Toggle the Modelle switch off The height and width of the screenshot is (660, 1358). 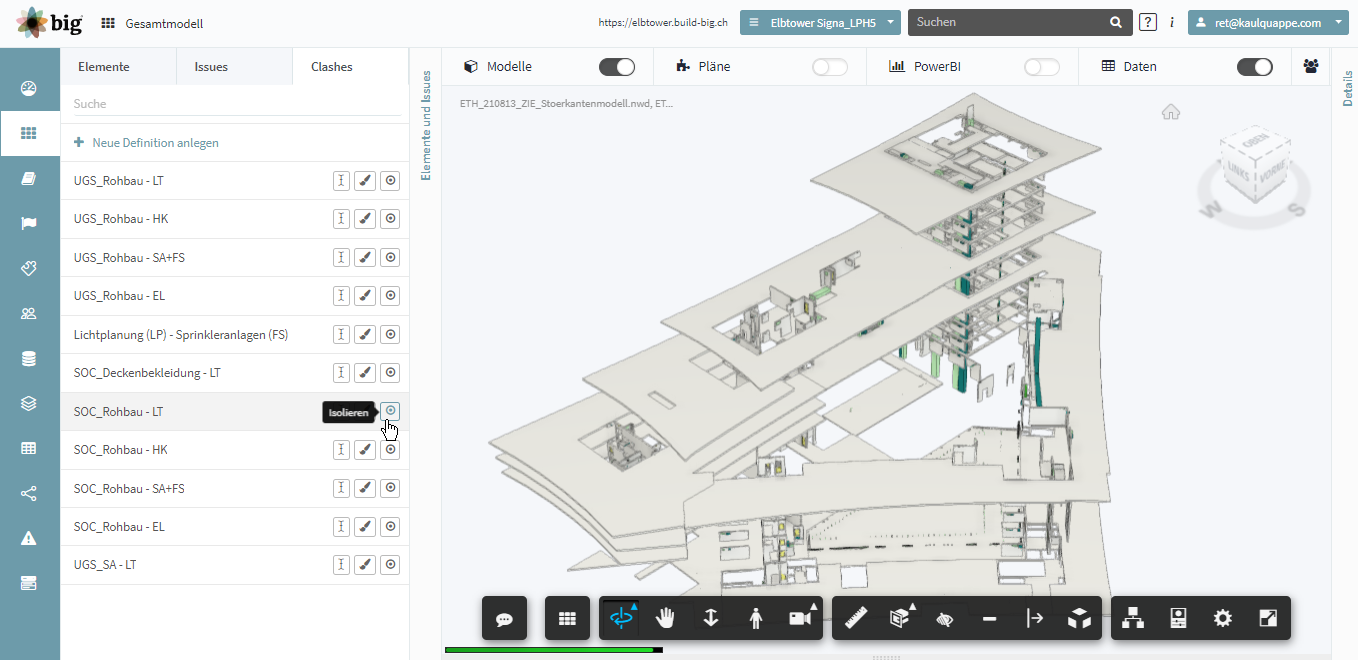pyautogui.click(x=617, y=67)
